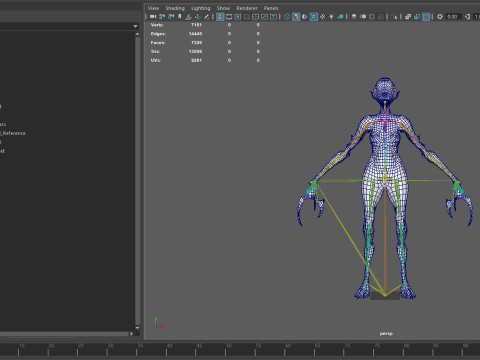Click the Tris count in HUD
The image size is (480, 360).
tap(195, 51)
